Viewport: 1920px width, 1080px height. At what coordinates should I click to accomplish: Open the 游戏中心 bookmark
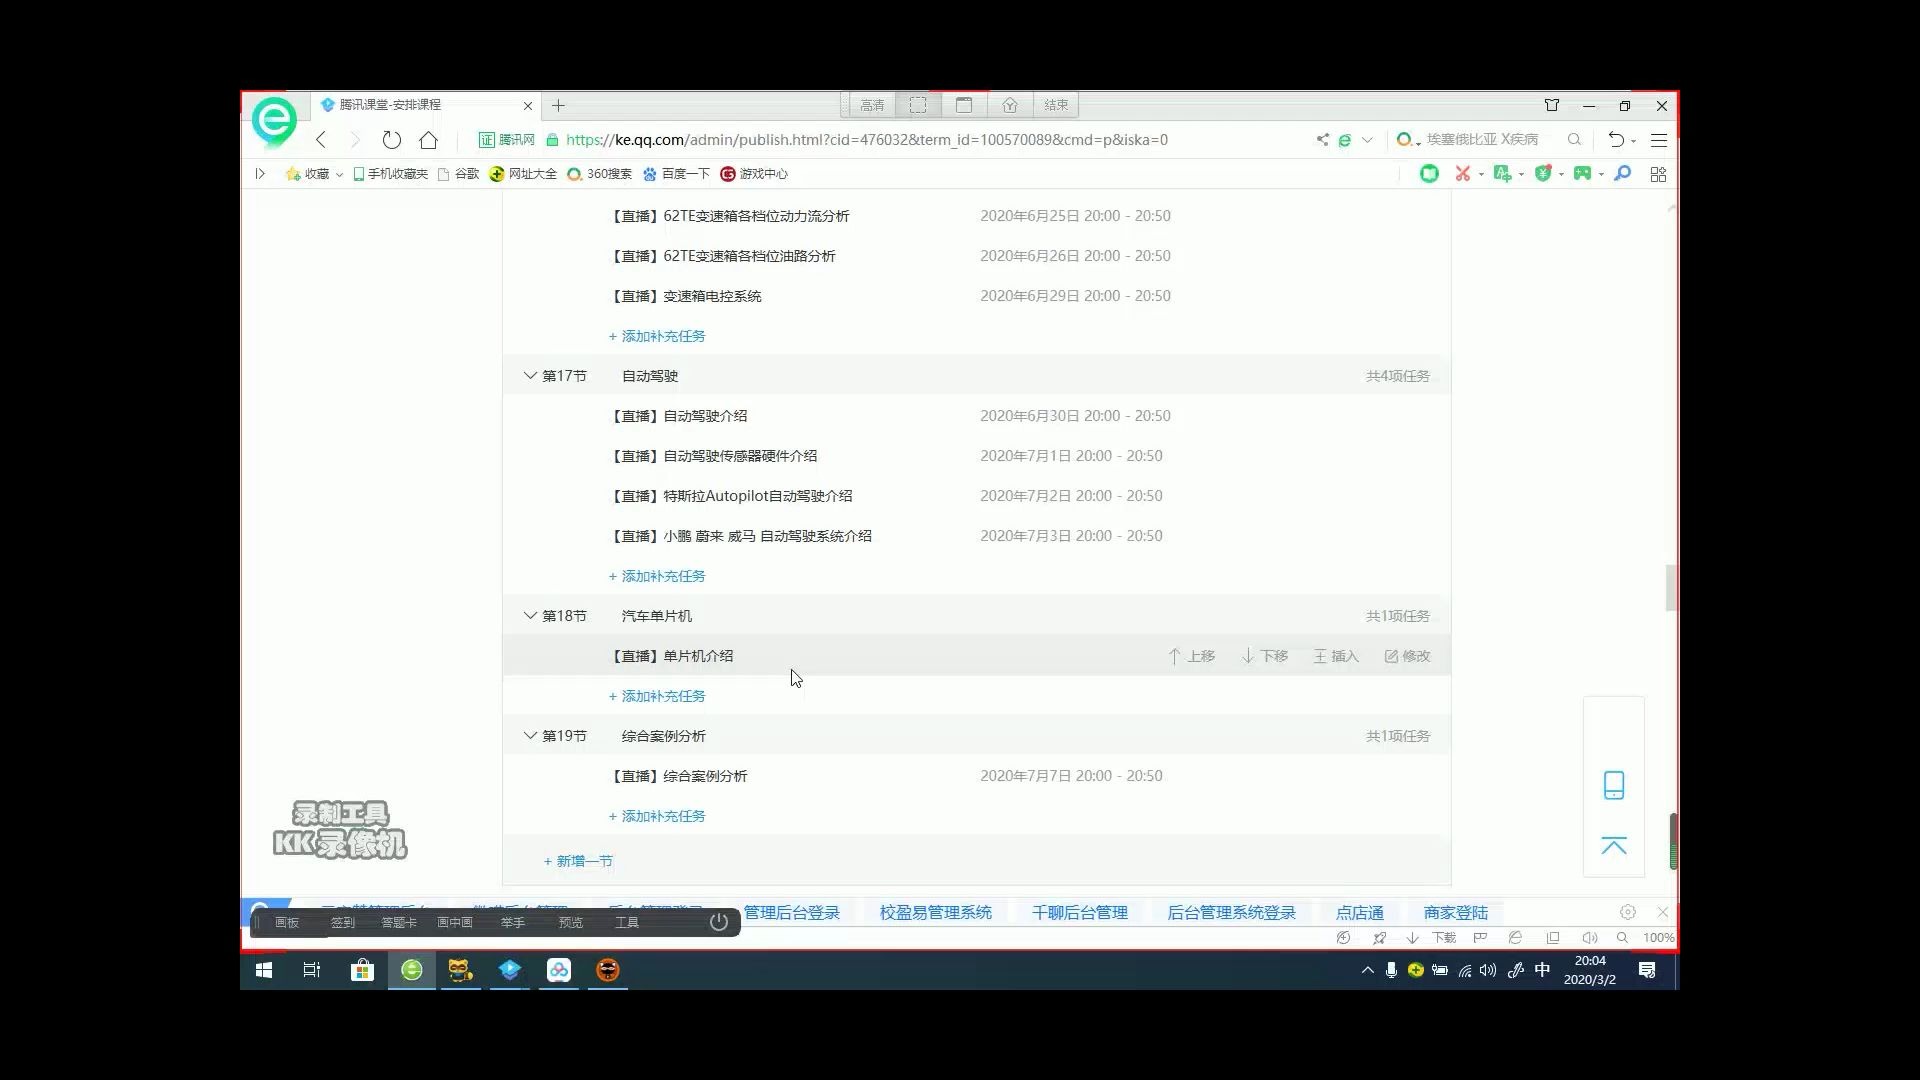754,174
